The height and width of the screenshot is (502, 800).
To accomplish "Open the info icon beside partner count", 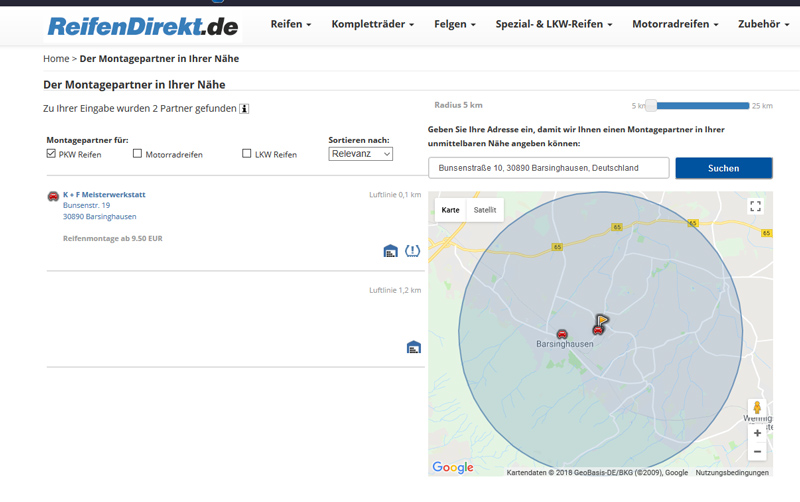I will [x=244, y=109].
